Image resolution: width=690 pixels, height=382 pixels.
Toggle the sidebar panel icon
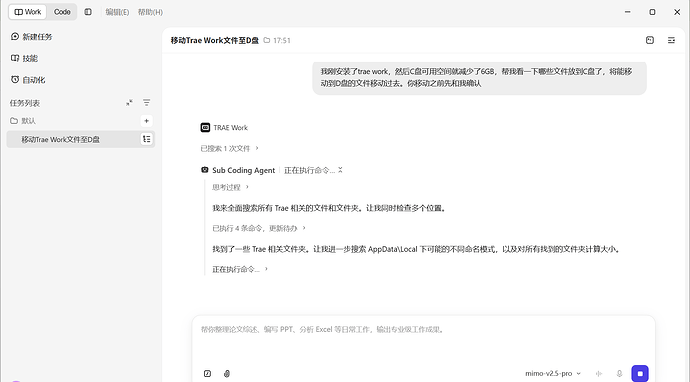tap(88, 12)
